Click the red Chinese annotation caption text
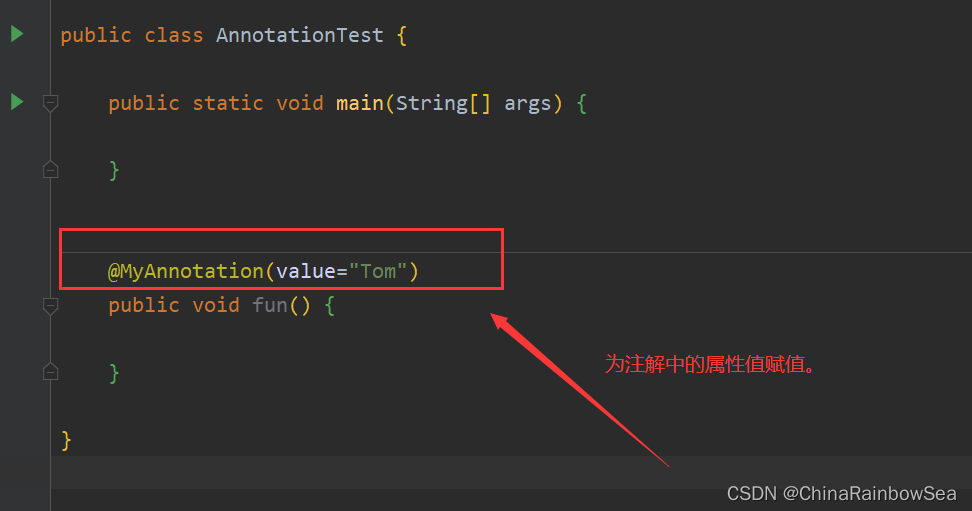The height and width of the screenshot is (511, 972). 711,364
